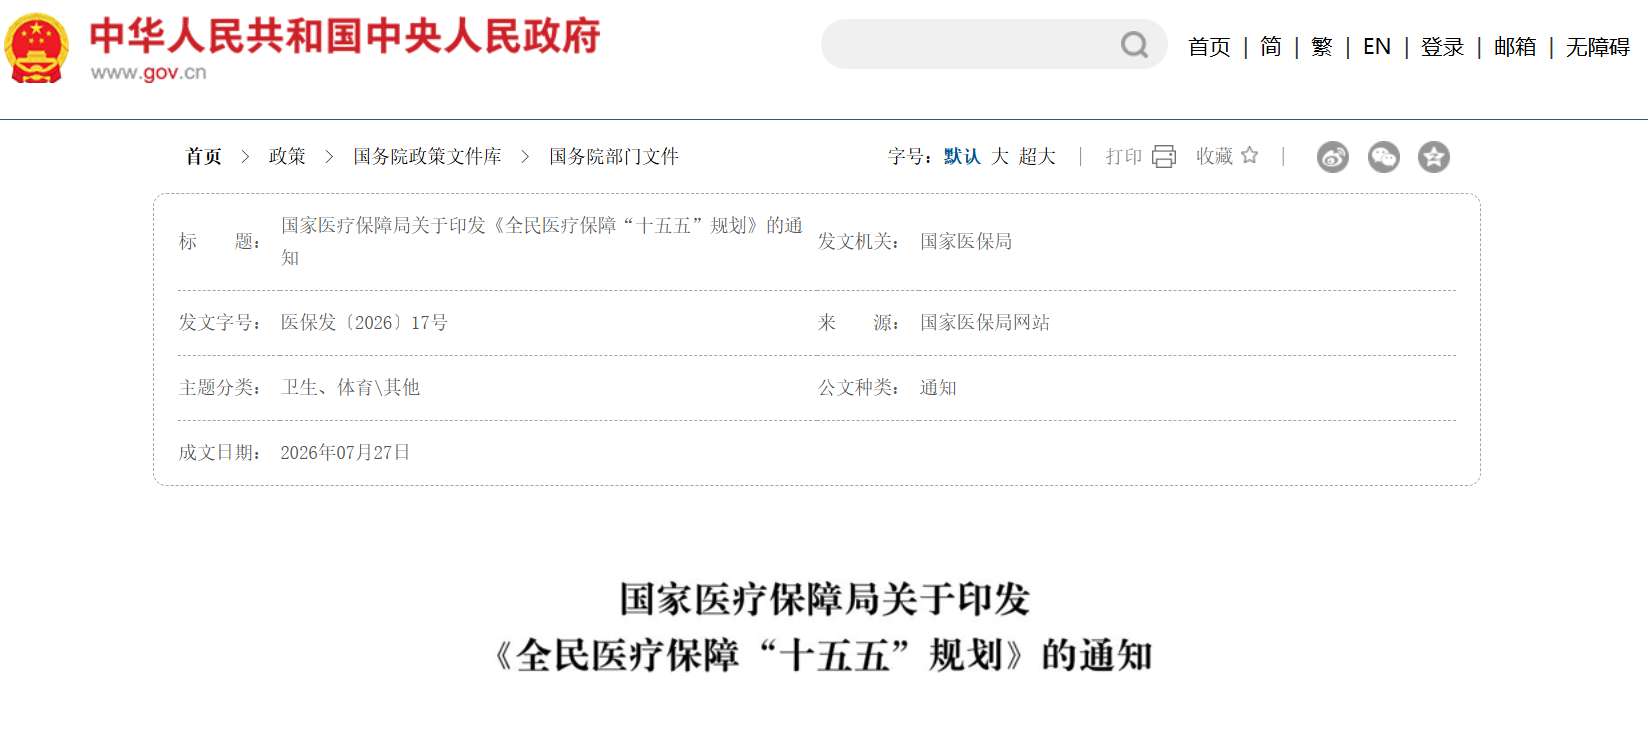The width and height of the screenshot is (1648, 732).
Task: Open 首页 in the top navigation
Action: tap(1209, 47)
